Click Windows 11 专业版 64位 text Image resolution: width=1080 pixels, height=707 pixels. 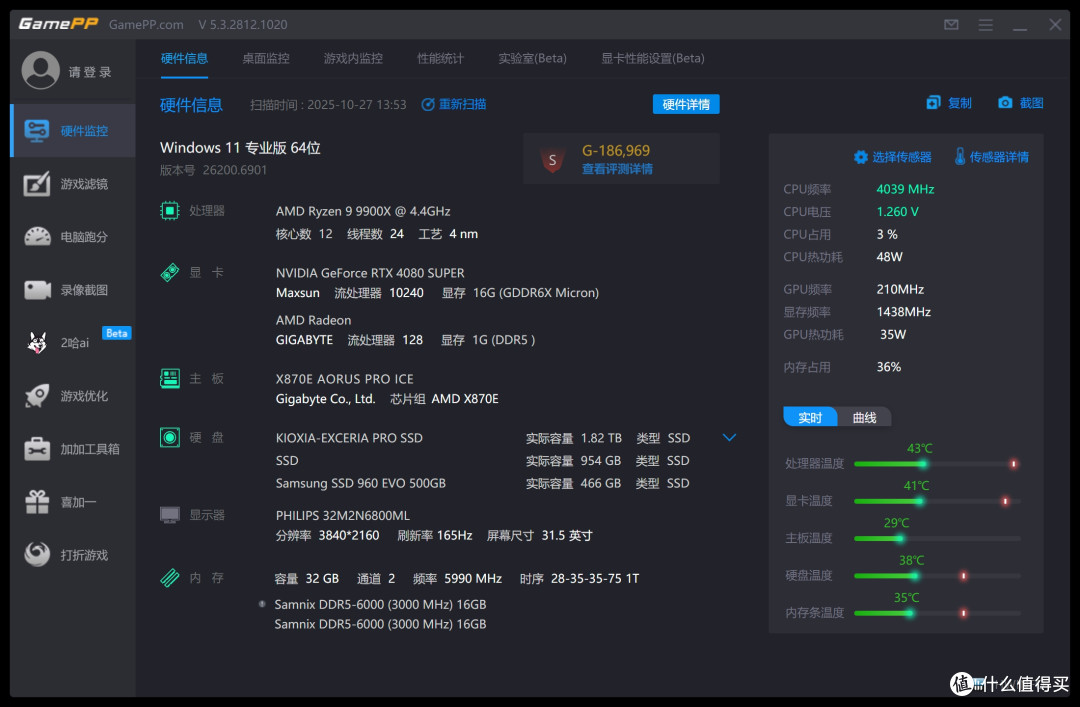[x=240, y=147]
